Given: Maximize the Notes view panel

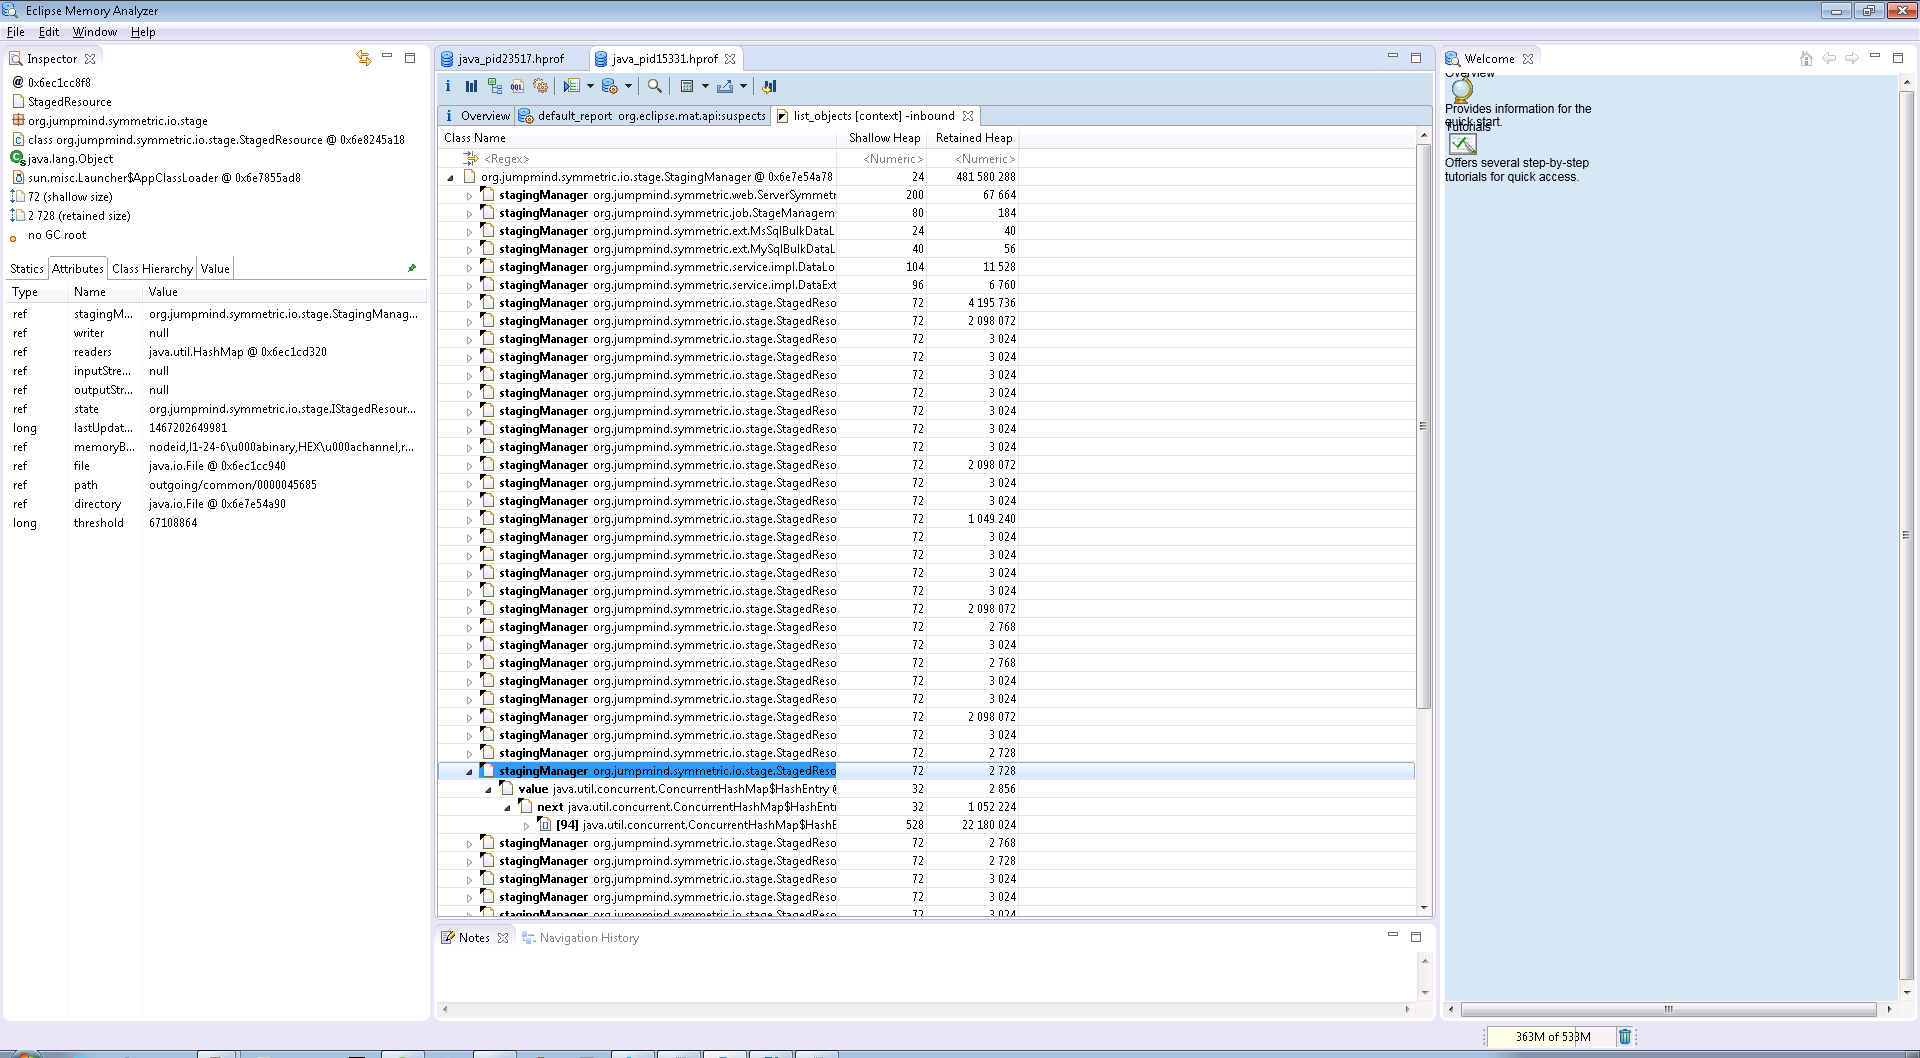Looking at the screenshot, I should tap(1416, 937).
